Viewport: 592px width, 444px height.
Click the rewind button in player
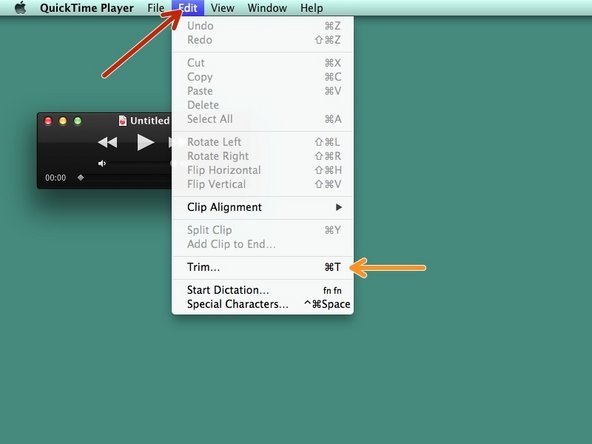click(x=108, y=142)
